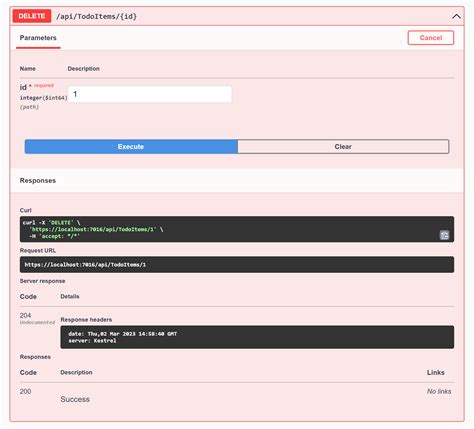Click the red DELETE method badge

tap(32, 16)
